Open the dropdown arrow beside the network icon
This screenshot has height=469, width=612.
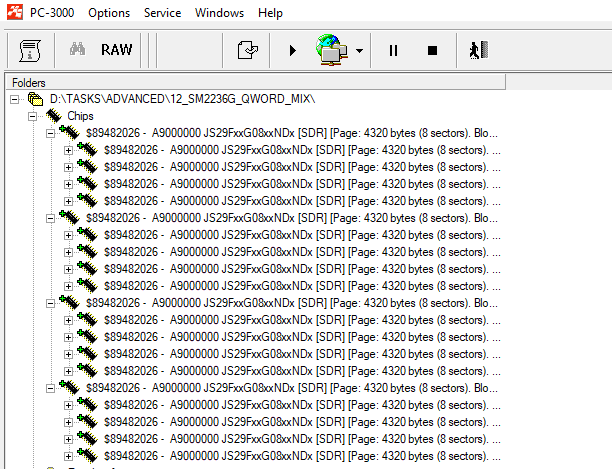pyautogui.click(x=359, y=51)
